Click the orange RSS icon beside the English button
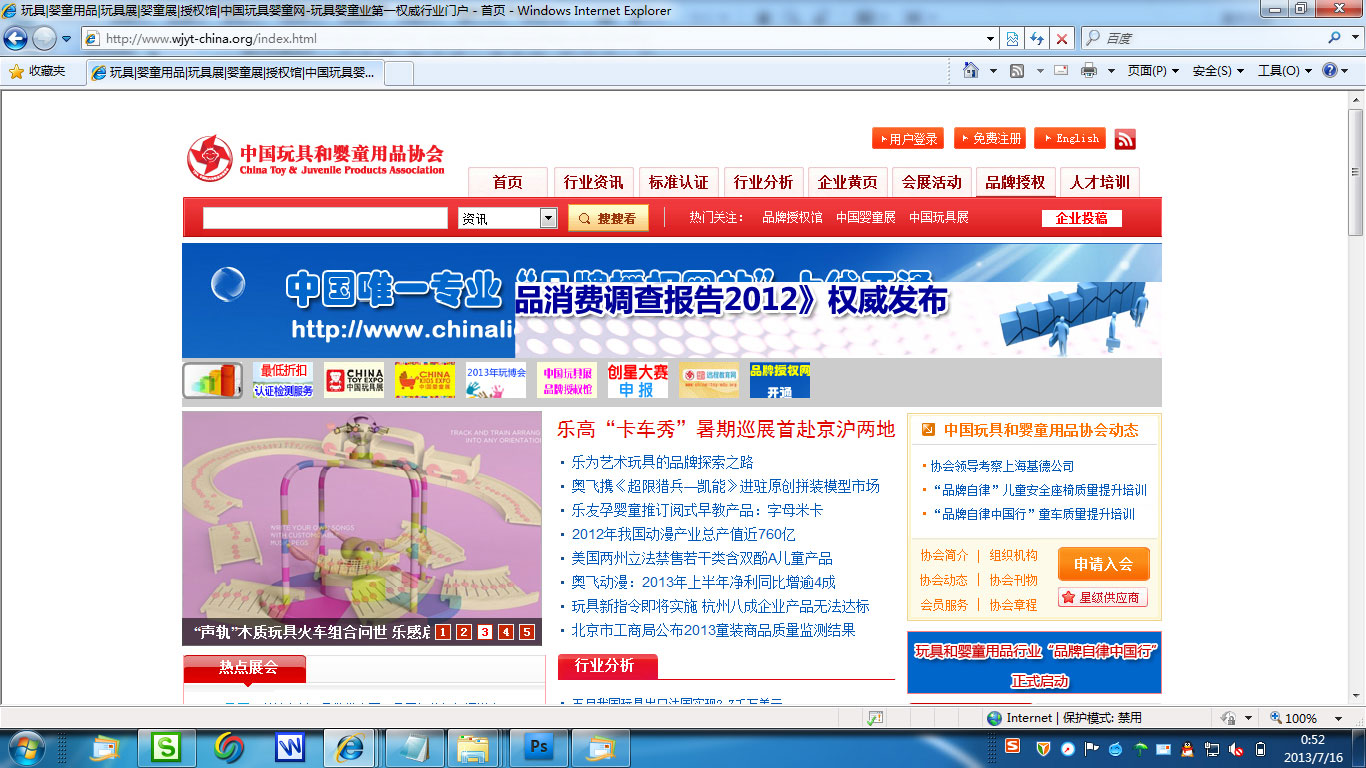Screen dimensions: 1366x768 (x=1125, y=138)
